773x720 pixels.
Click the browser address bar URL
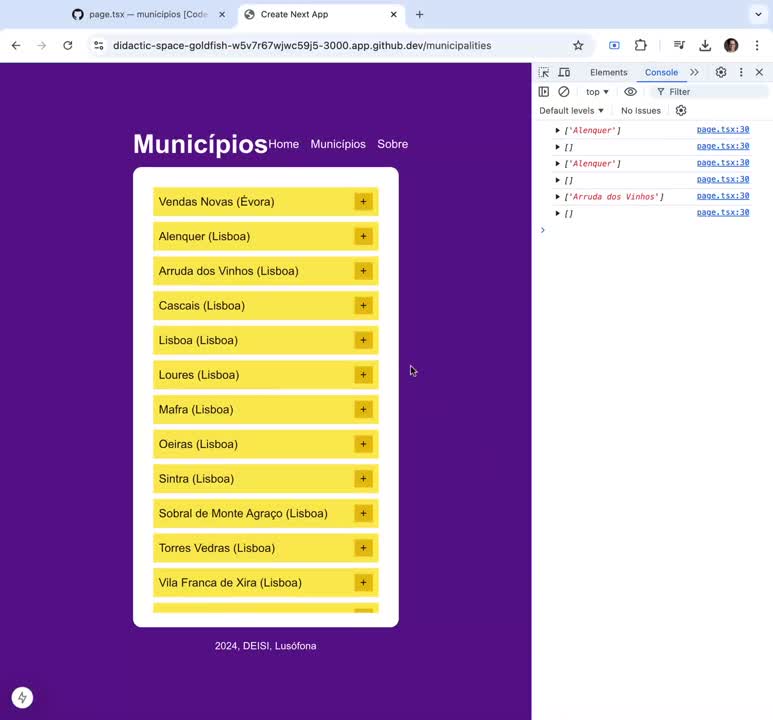pyautogui.click(x=302, y=45)
